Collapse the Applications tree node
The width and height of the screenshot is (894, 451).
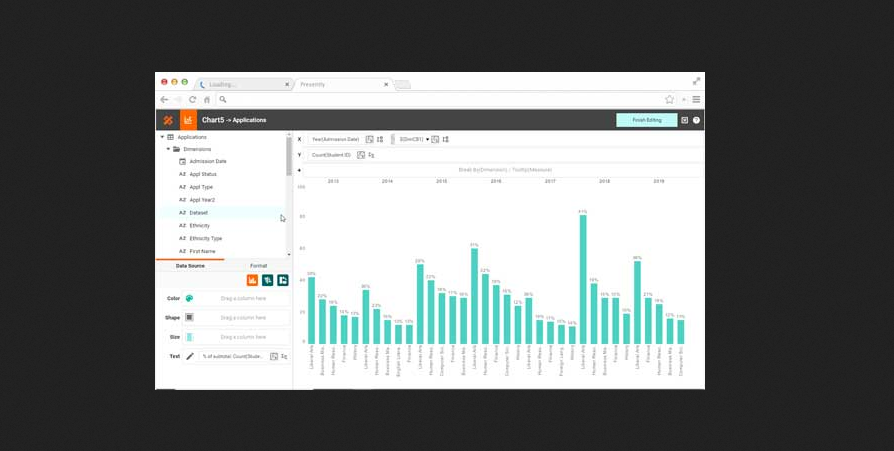(162, 137)
